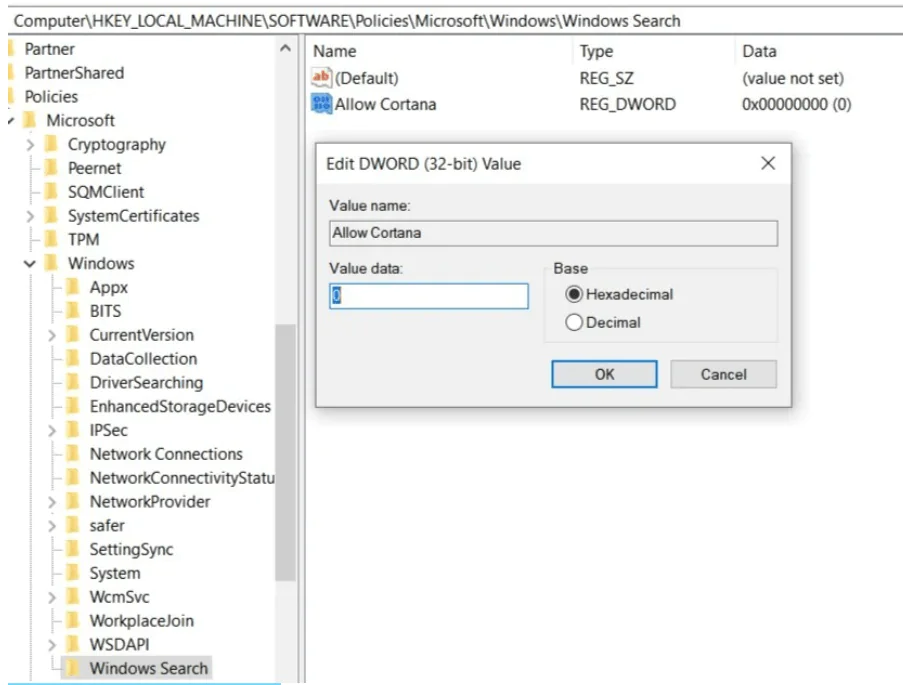Select the Microsoft registry key
The width and height of the screenshot is (903, 685).
(x=81, y=120)
